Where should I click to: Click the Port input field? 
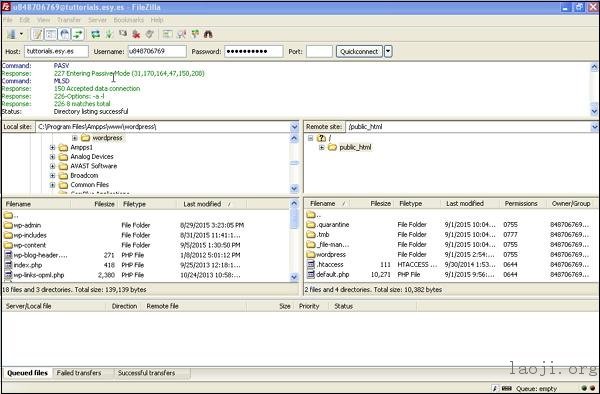tap(320, 51)
